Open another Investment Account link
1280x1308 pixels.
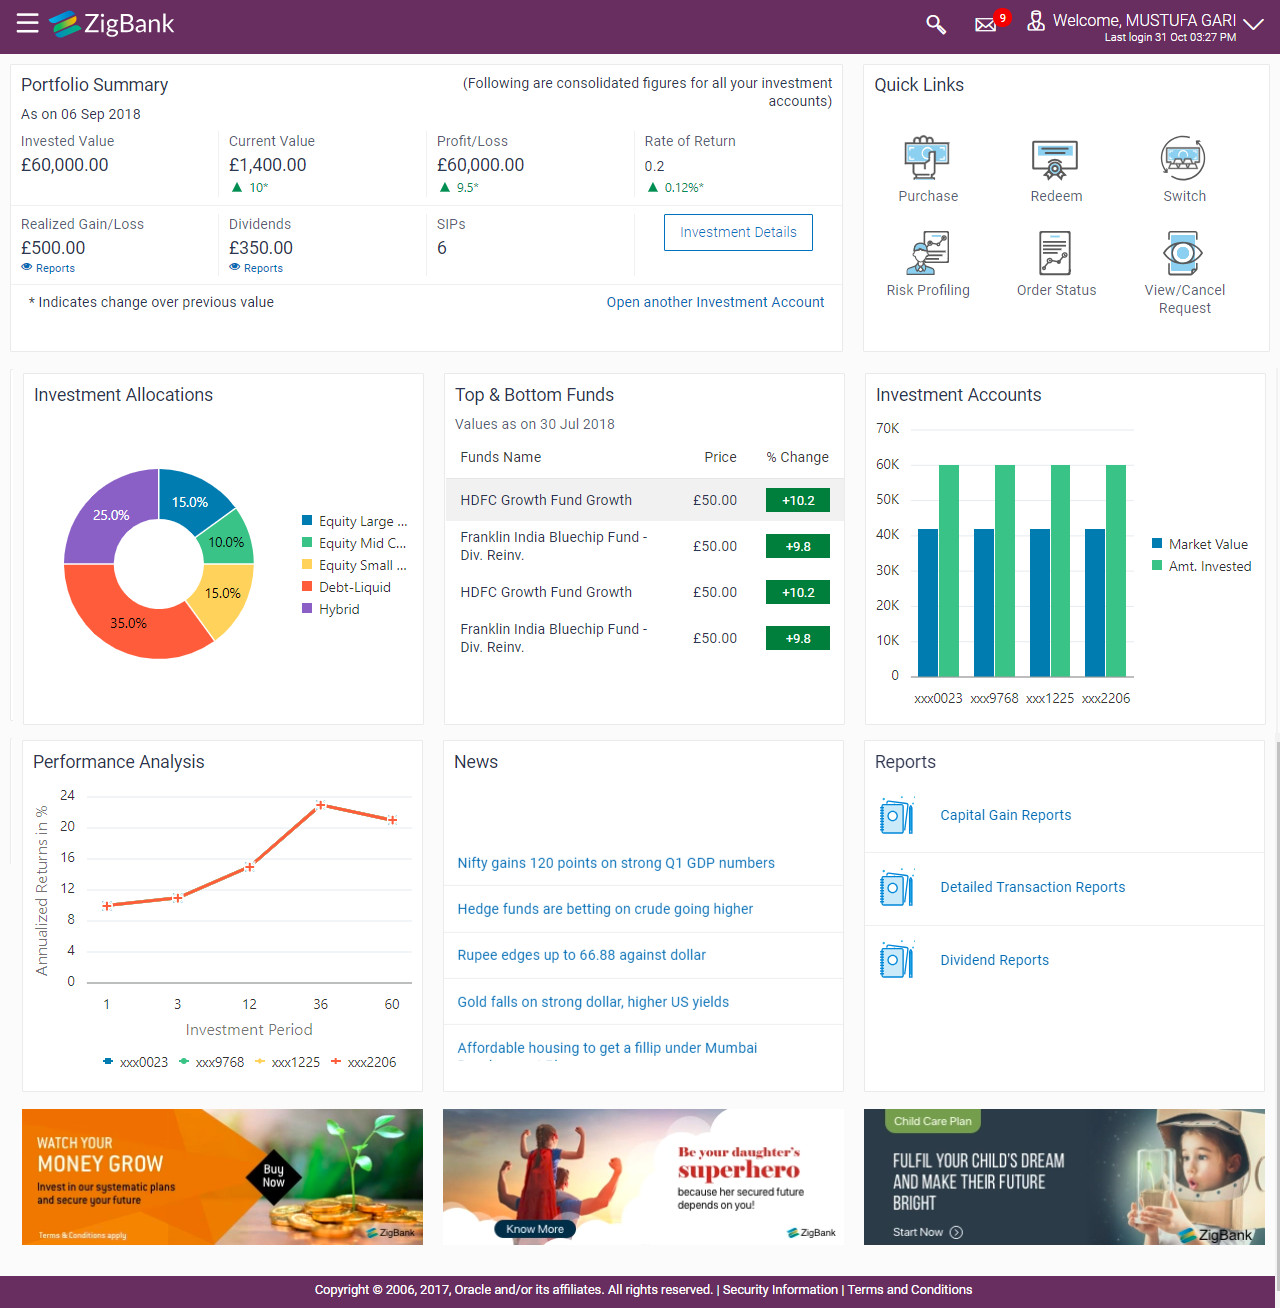click(715, 302)
